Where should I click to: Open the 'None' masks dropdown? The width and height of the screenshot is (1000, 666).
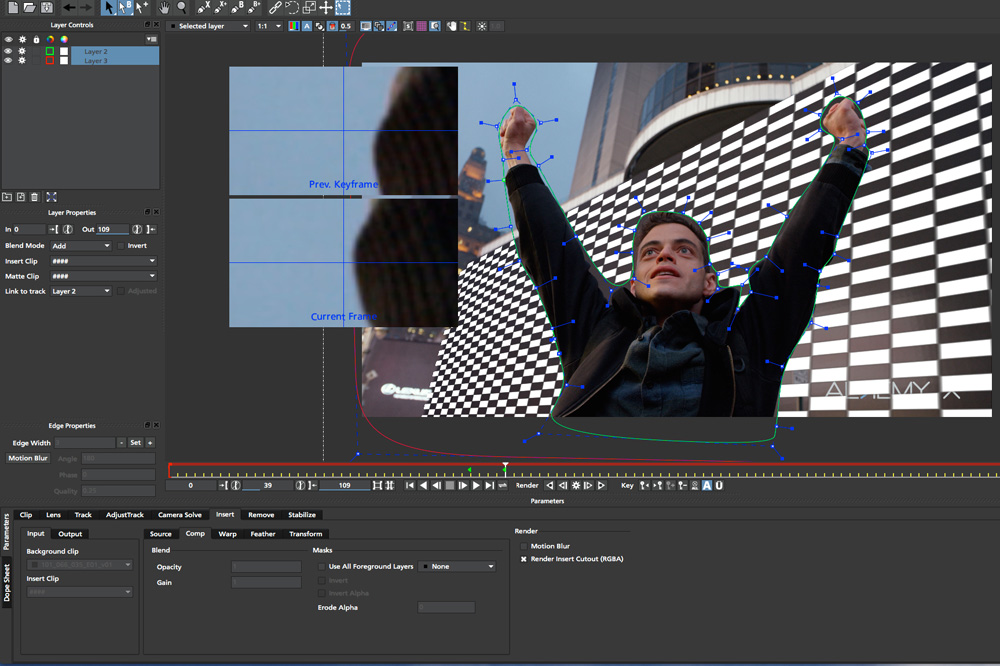pos(457,566)
